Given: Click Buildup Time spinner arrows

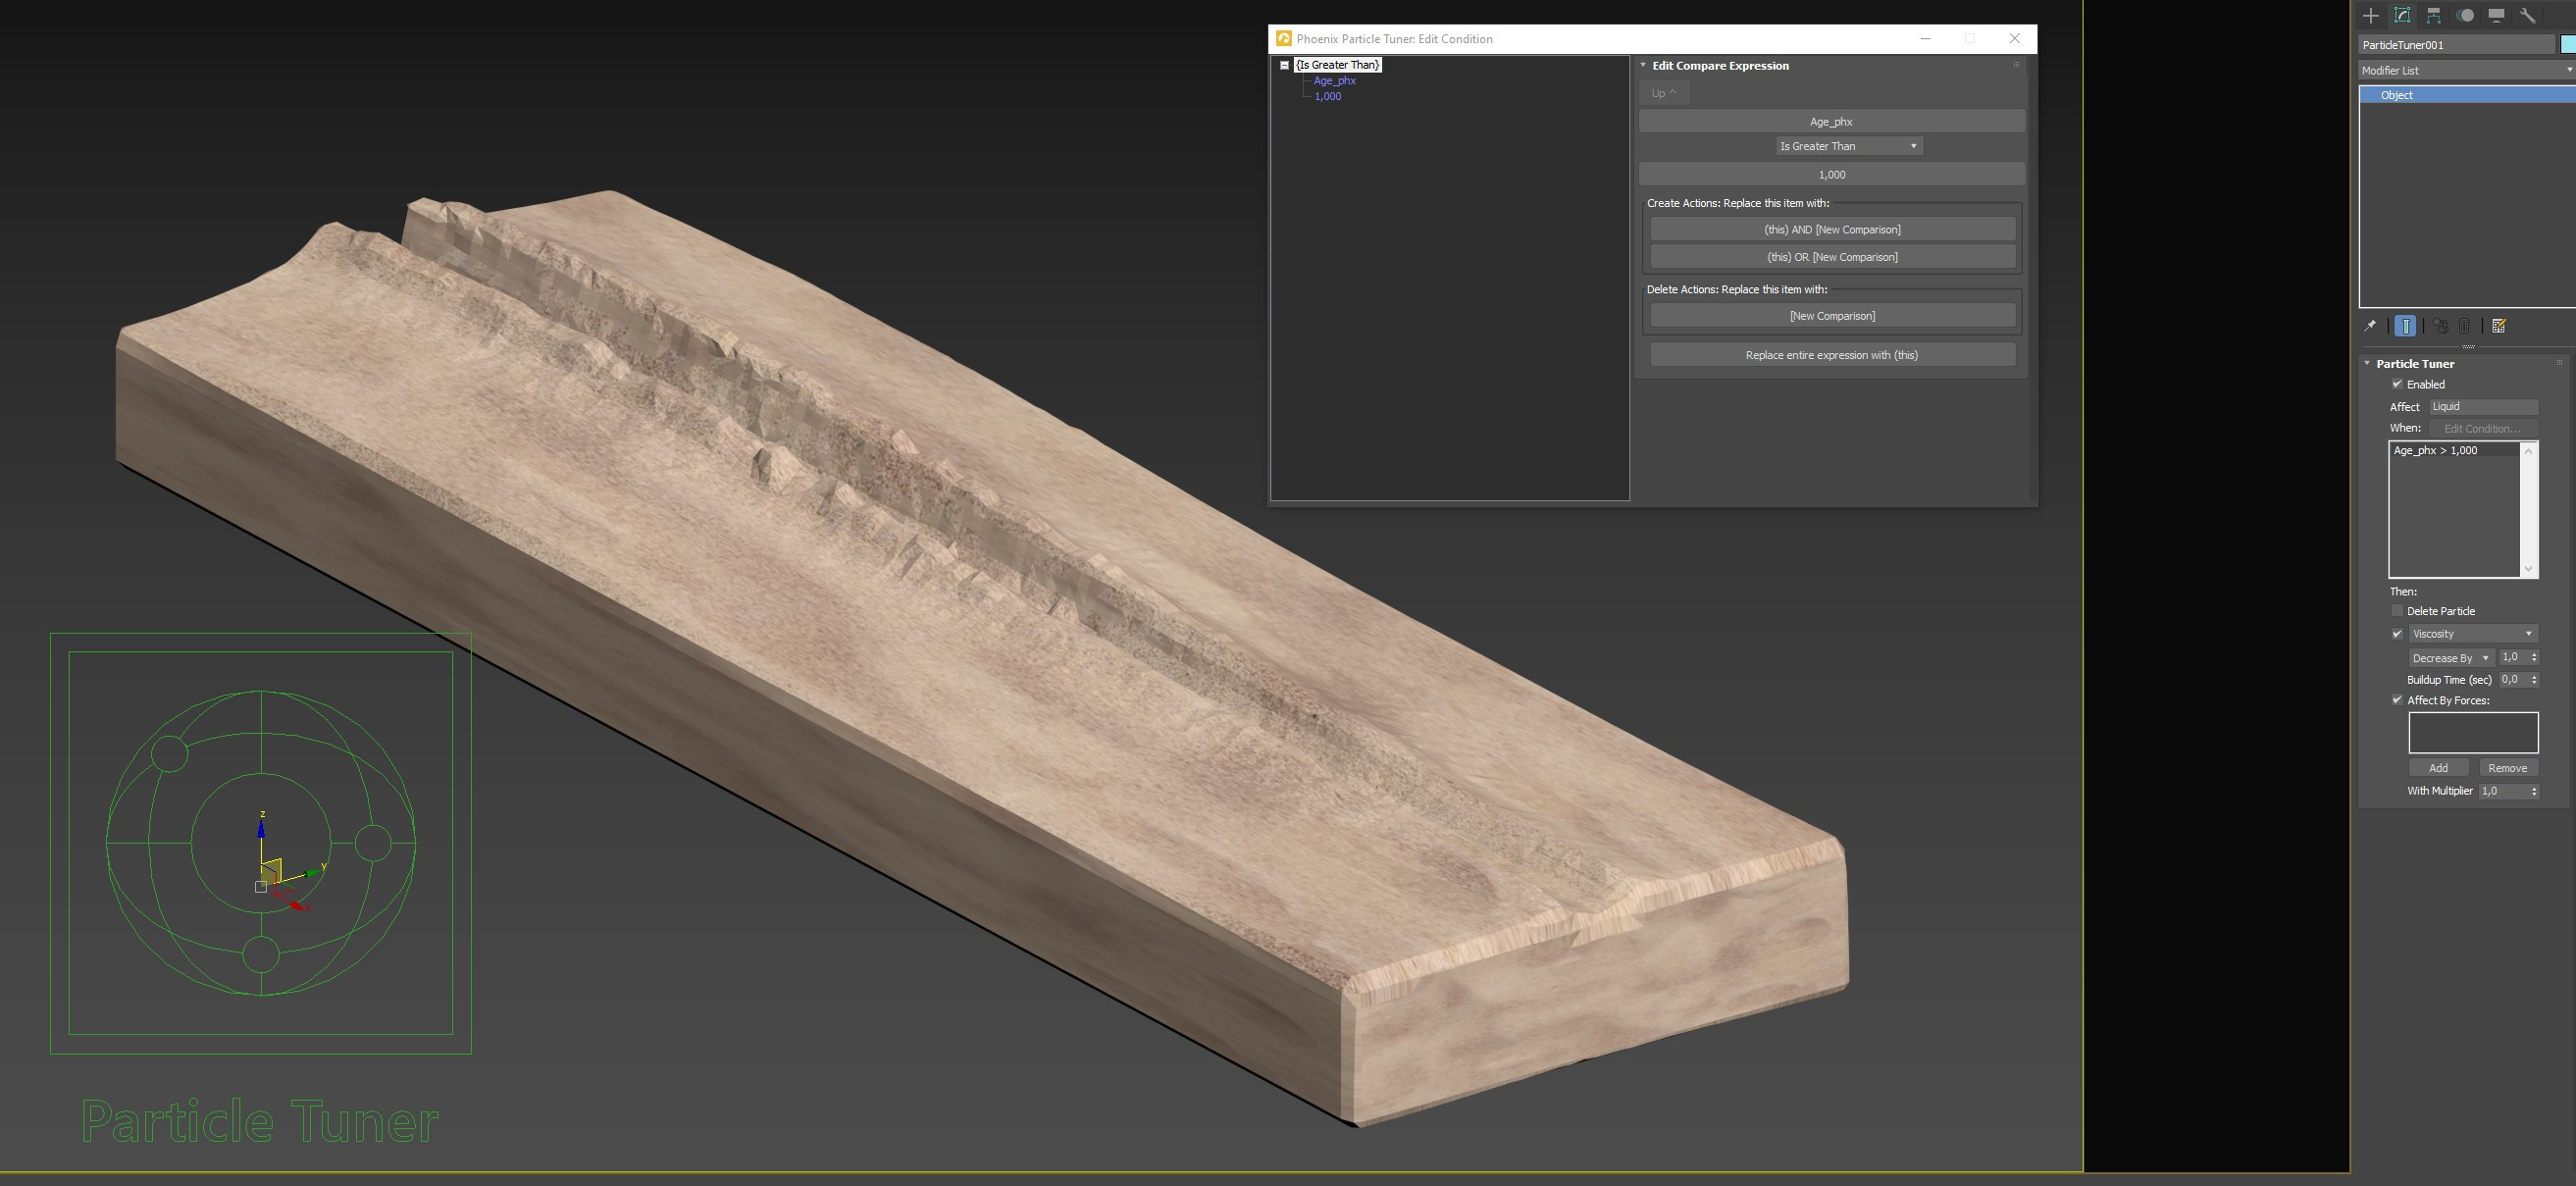Looking at the screenshot, I should pyautogui.click(x=2533, y=679).
